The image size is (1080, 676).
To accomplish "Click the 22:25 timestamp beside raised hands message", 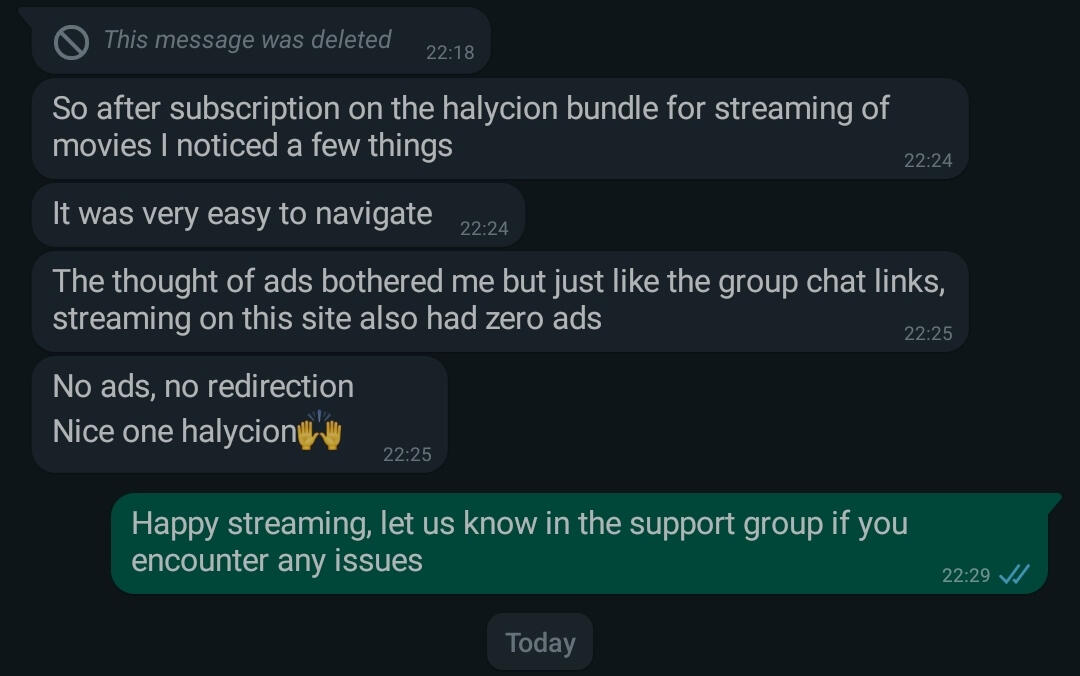I will (x=406, y=454).
